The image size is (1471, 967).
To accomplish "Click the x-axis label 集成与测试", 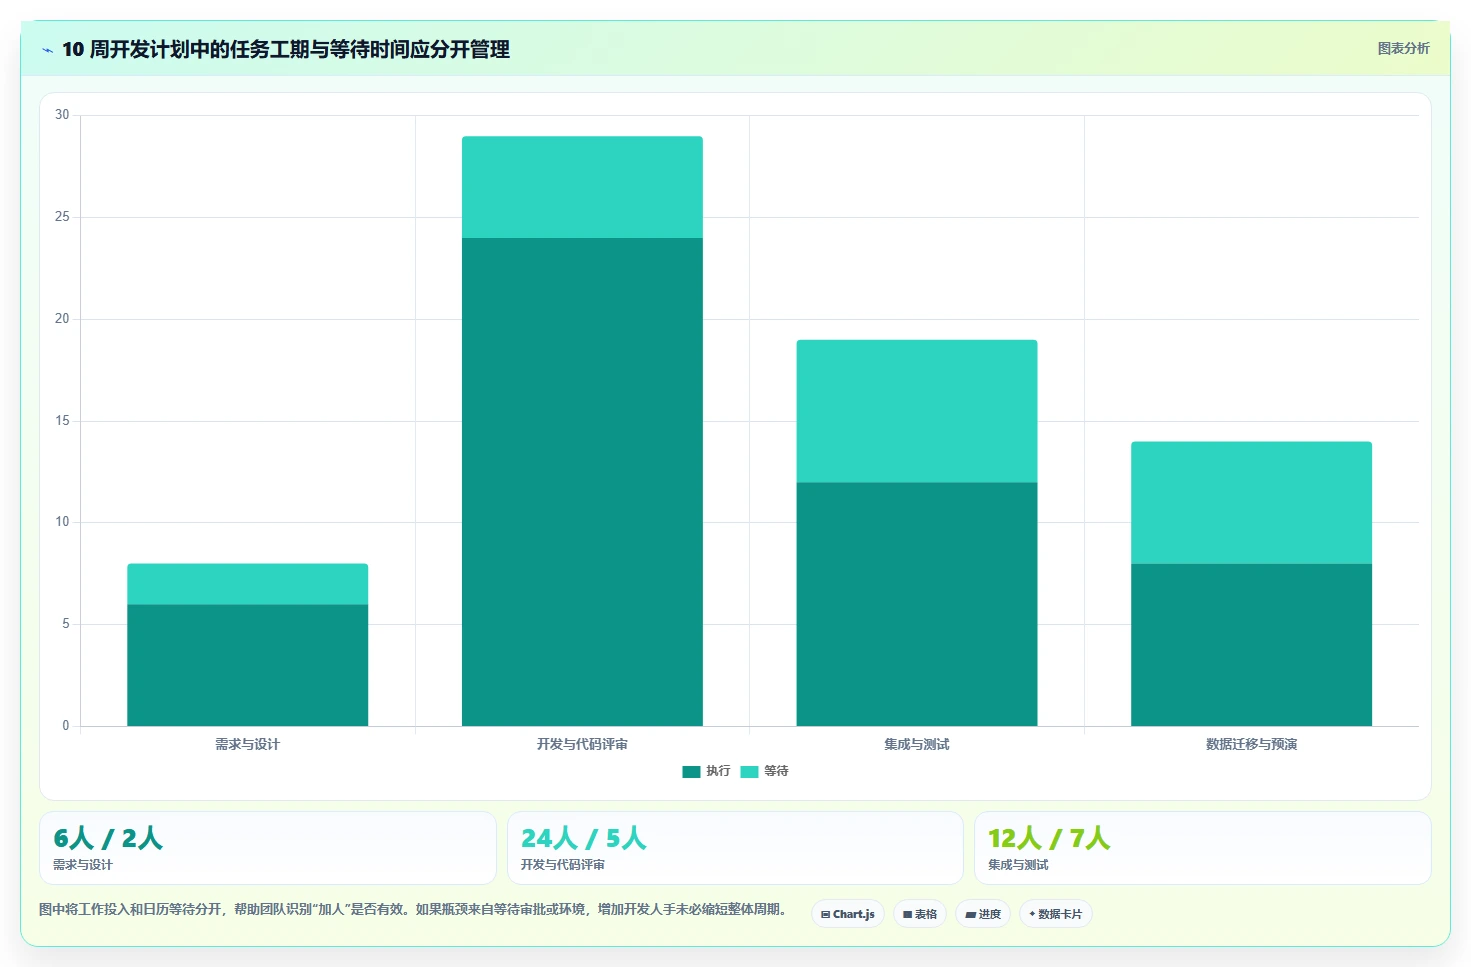I will [917, 744].
